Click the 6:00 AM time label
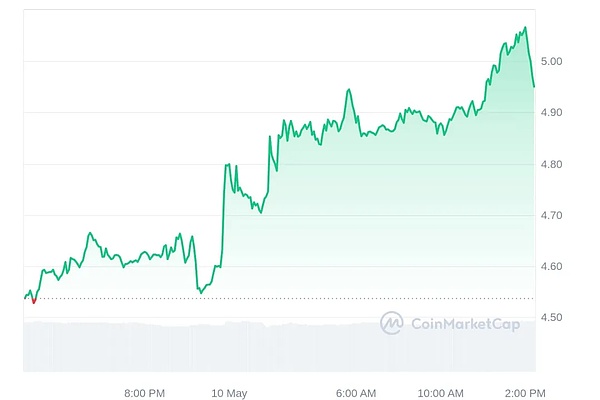 (356, 392)
